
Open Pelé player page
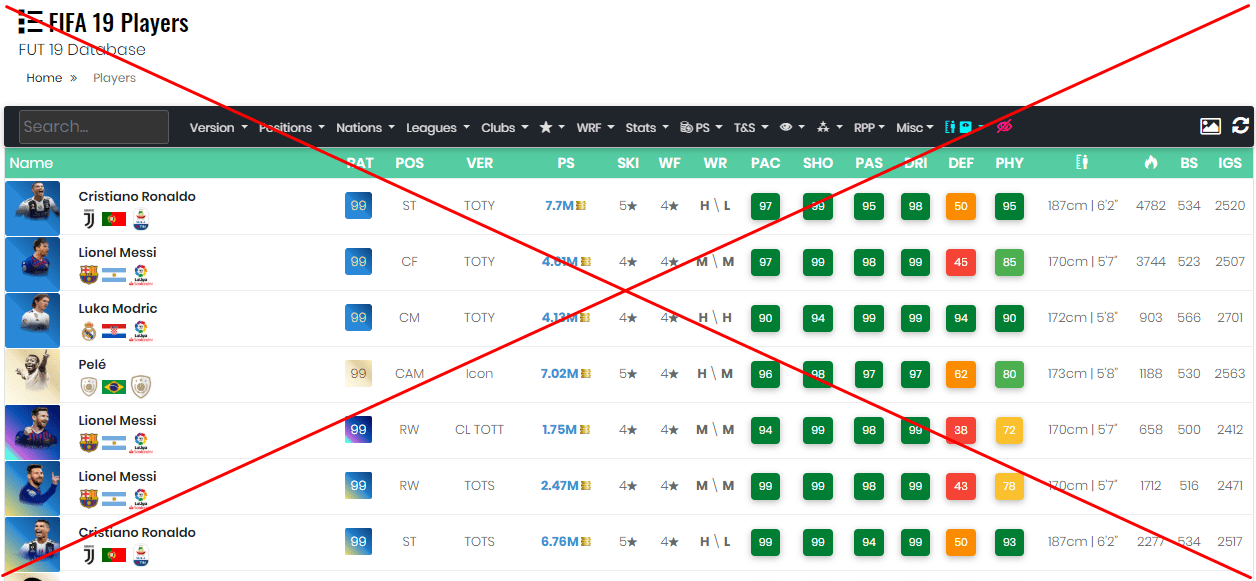click(x=92, y=364)
